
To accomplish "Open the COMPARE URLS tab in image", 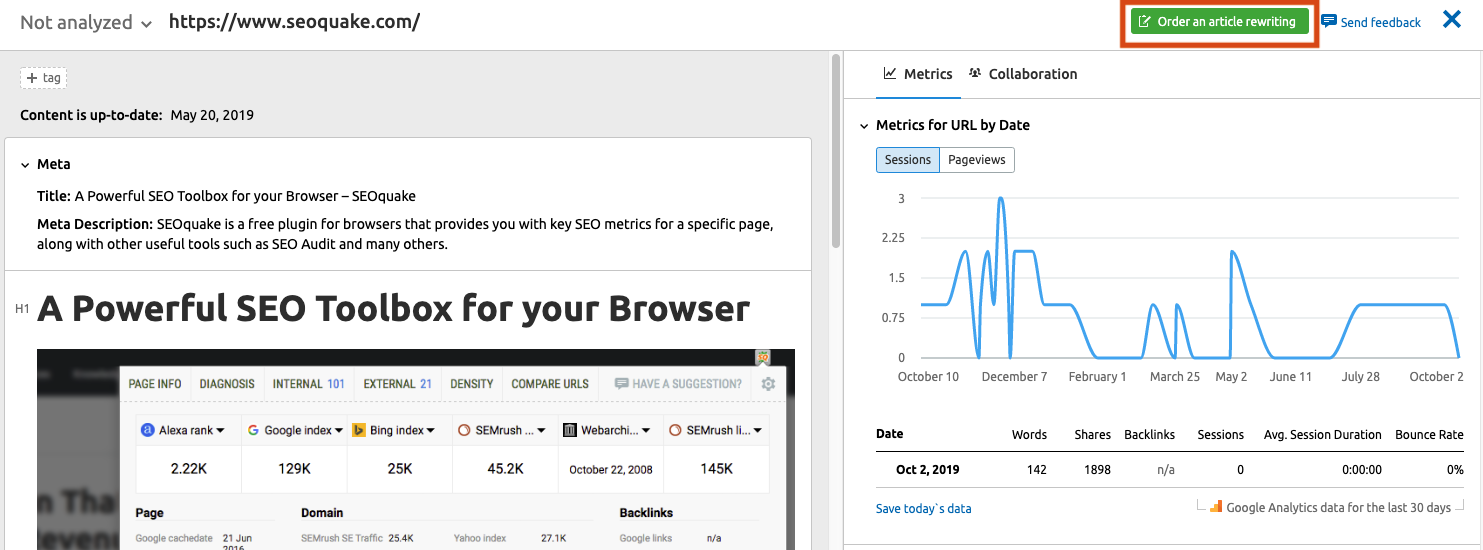I will coord(550,384).
